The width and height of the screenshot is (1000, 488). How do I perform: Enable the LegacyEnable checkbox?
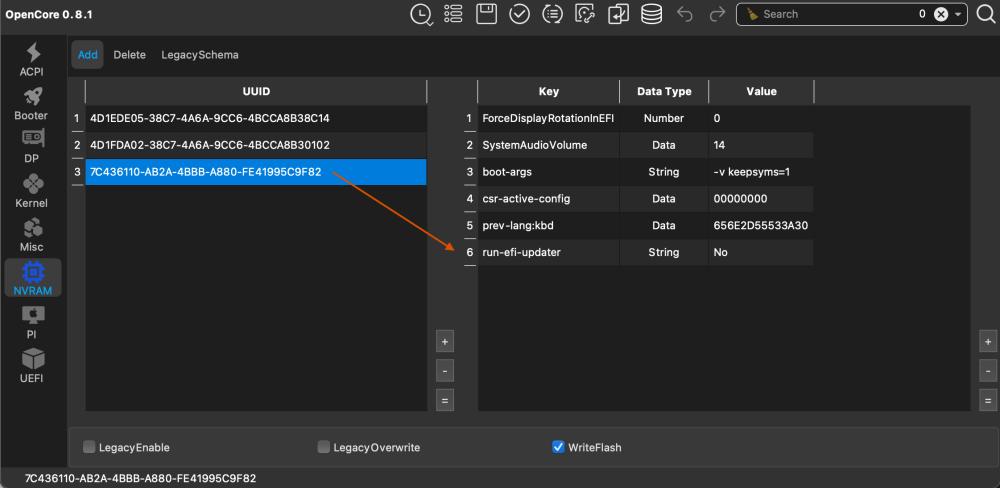coord(89,447)
